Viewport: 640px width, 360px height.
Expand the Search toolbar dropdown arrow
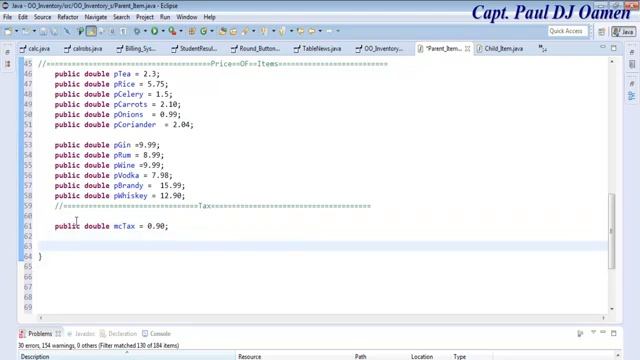[x=253, y=31]
